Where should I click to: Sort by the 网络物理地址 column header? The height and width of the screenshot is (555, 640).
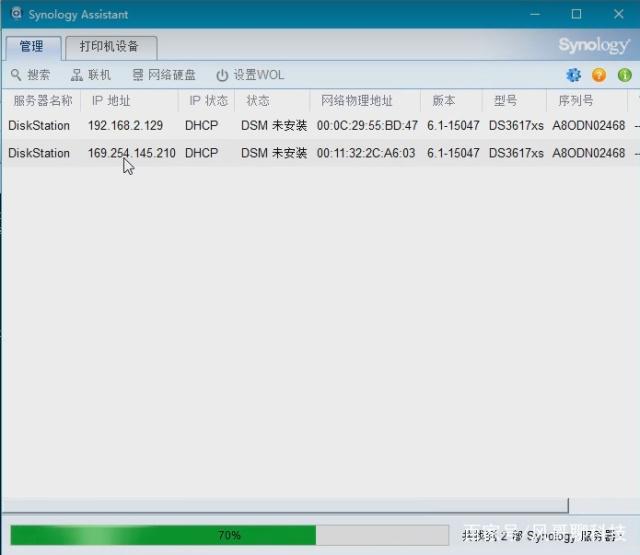pos(365,101)
